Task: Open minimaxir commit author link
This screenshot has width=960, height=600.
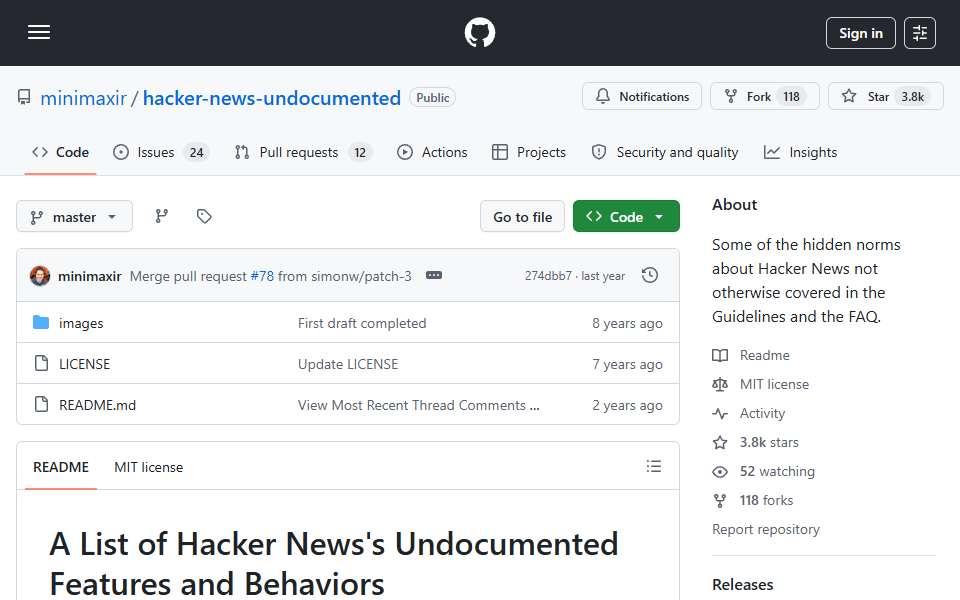Action: [x=89, y=276]
